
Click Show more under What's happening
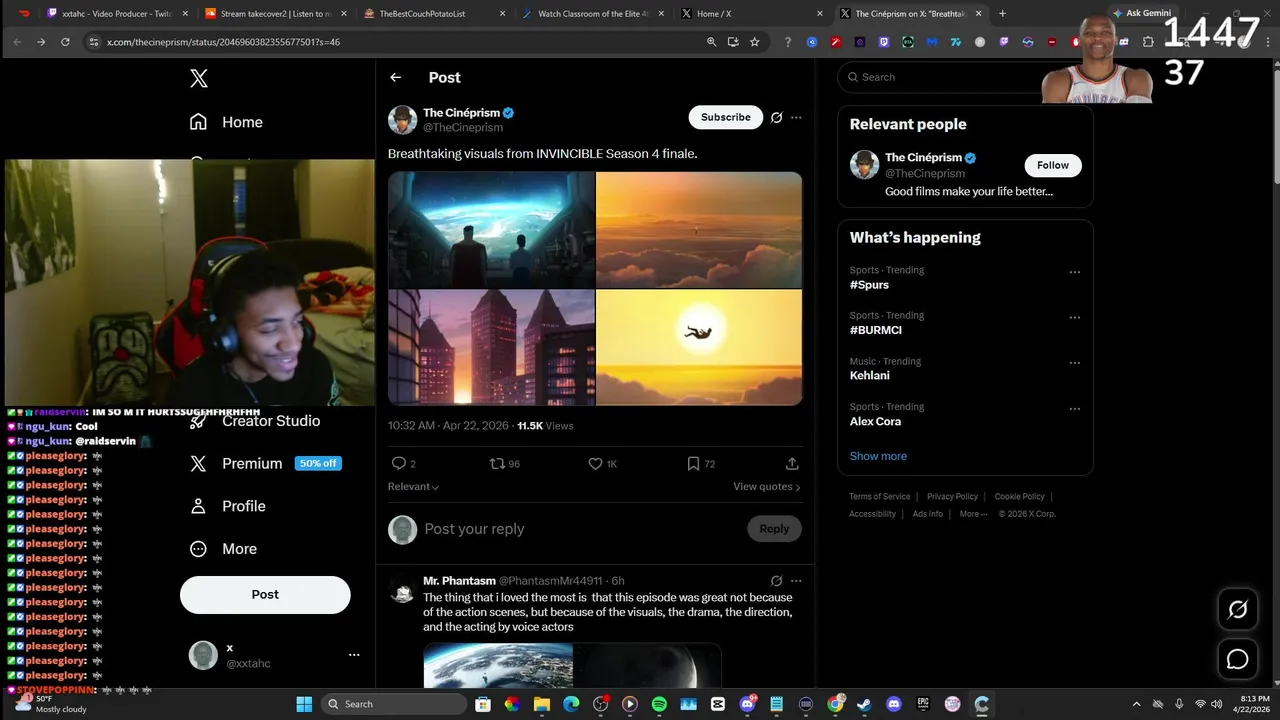click(878, 456)
